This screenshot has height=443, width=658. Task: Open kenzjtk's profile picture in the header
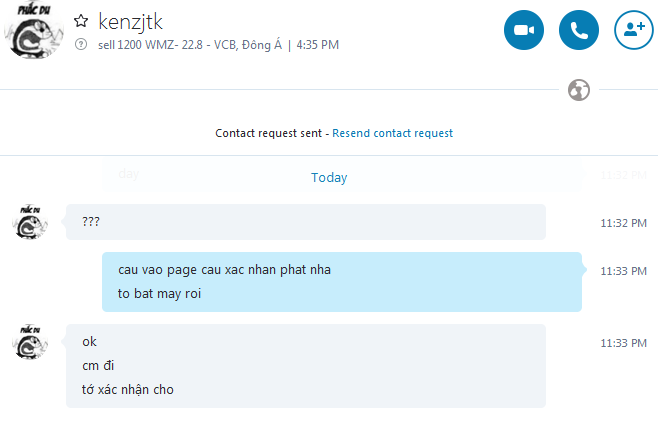tap(35, 30)
